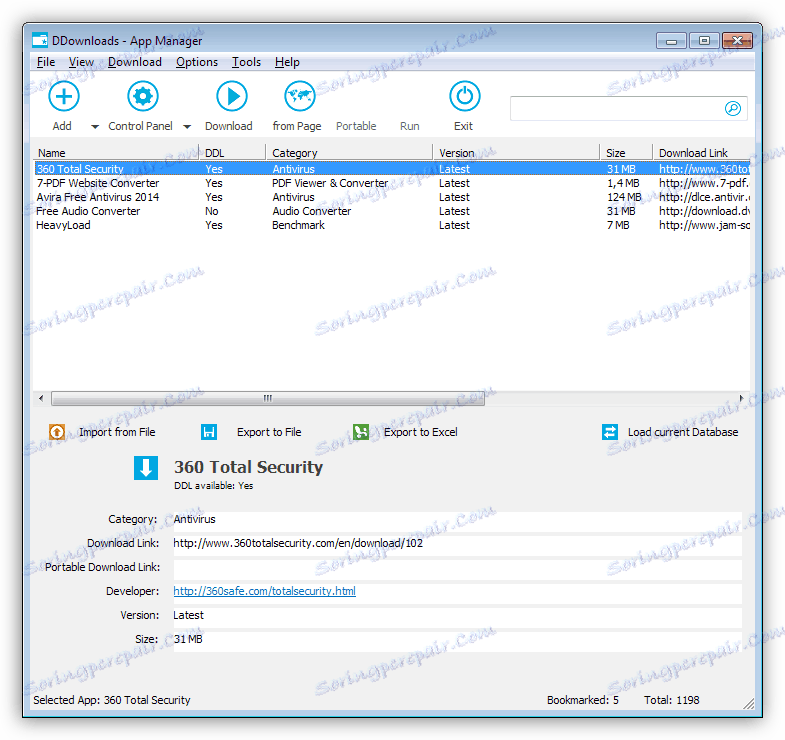
Task: Click the Export to Excel icon
Action: click(361, 432)
